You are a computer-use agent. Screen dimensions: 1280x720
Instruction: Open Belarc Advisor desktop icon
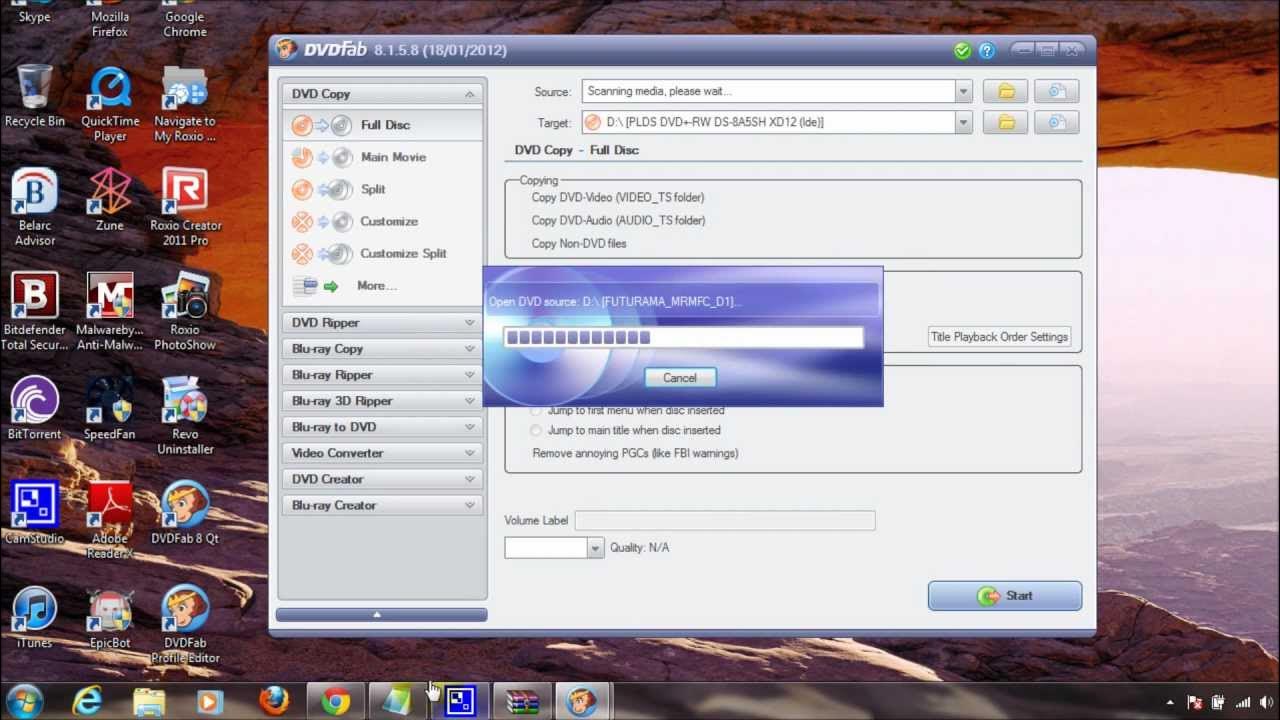coord(35,207)
